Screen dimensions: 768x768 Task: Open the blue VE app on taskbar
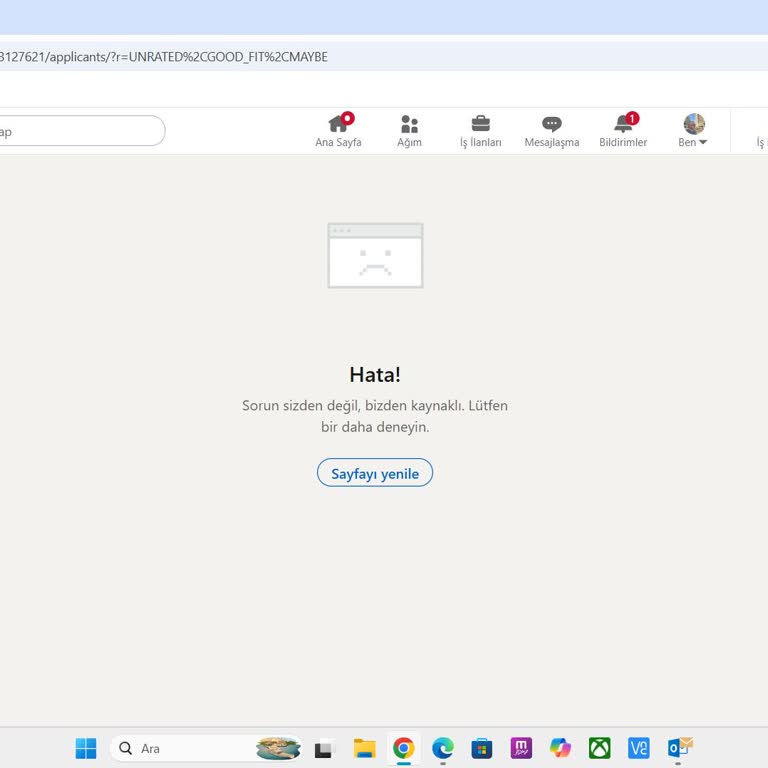pyautogui.click(x=639, y=748)
